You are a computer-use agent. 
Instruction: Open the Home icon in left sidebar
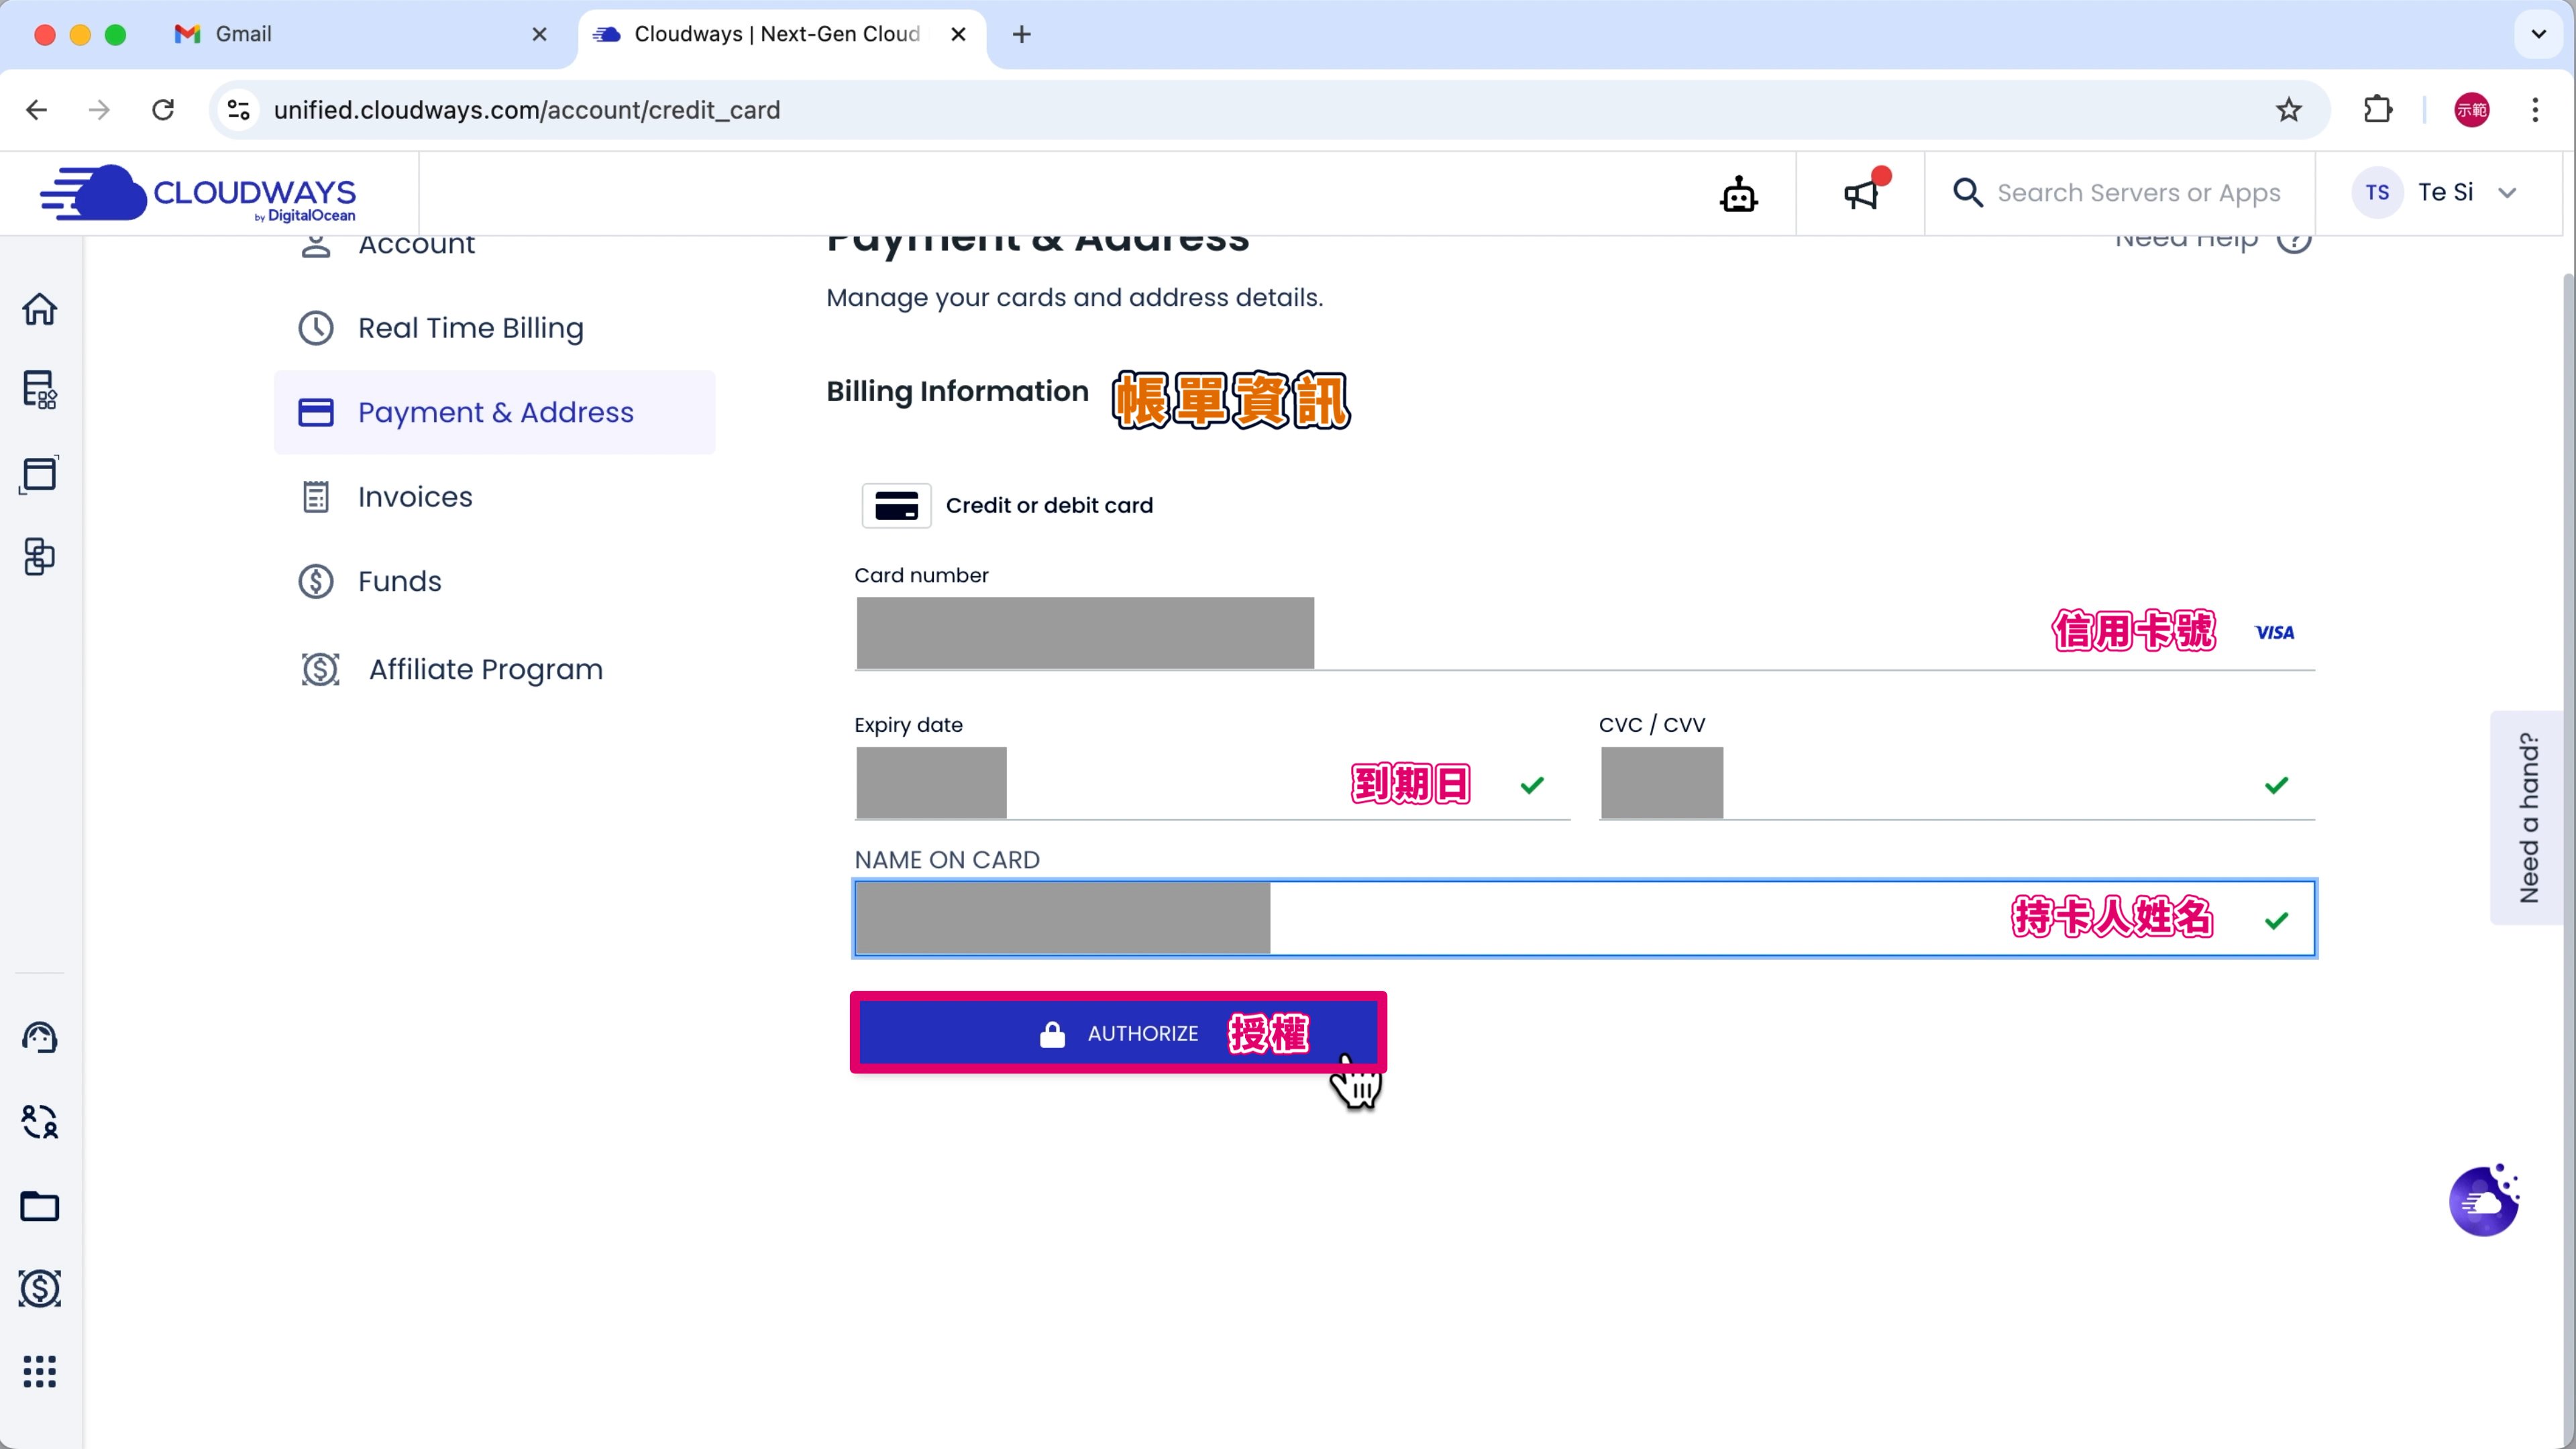pyautogui.click(x=39, y=309)
